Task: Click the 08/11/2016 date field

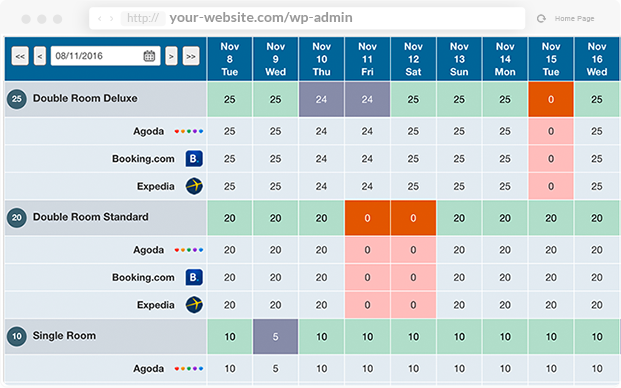Action: pyautogui.click(x=105, y=56)
